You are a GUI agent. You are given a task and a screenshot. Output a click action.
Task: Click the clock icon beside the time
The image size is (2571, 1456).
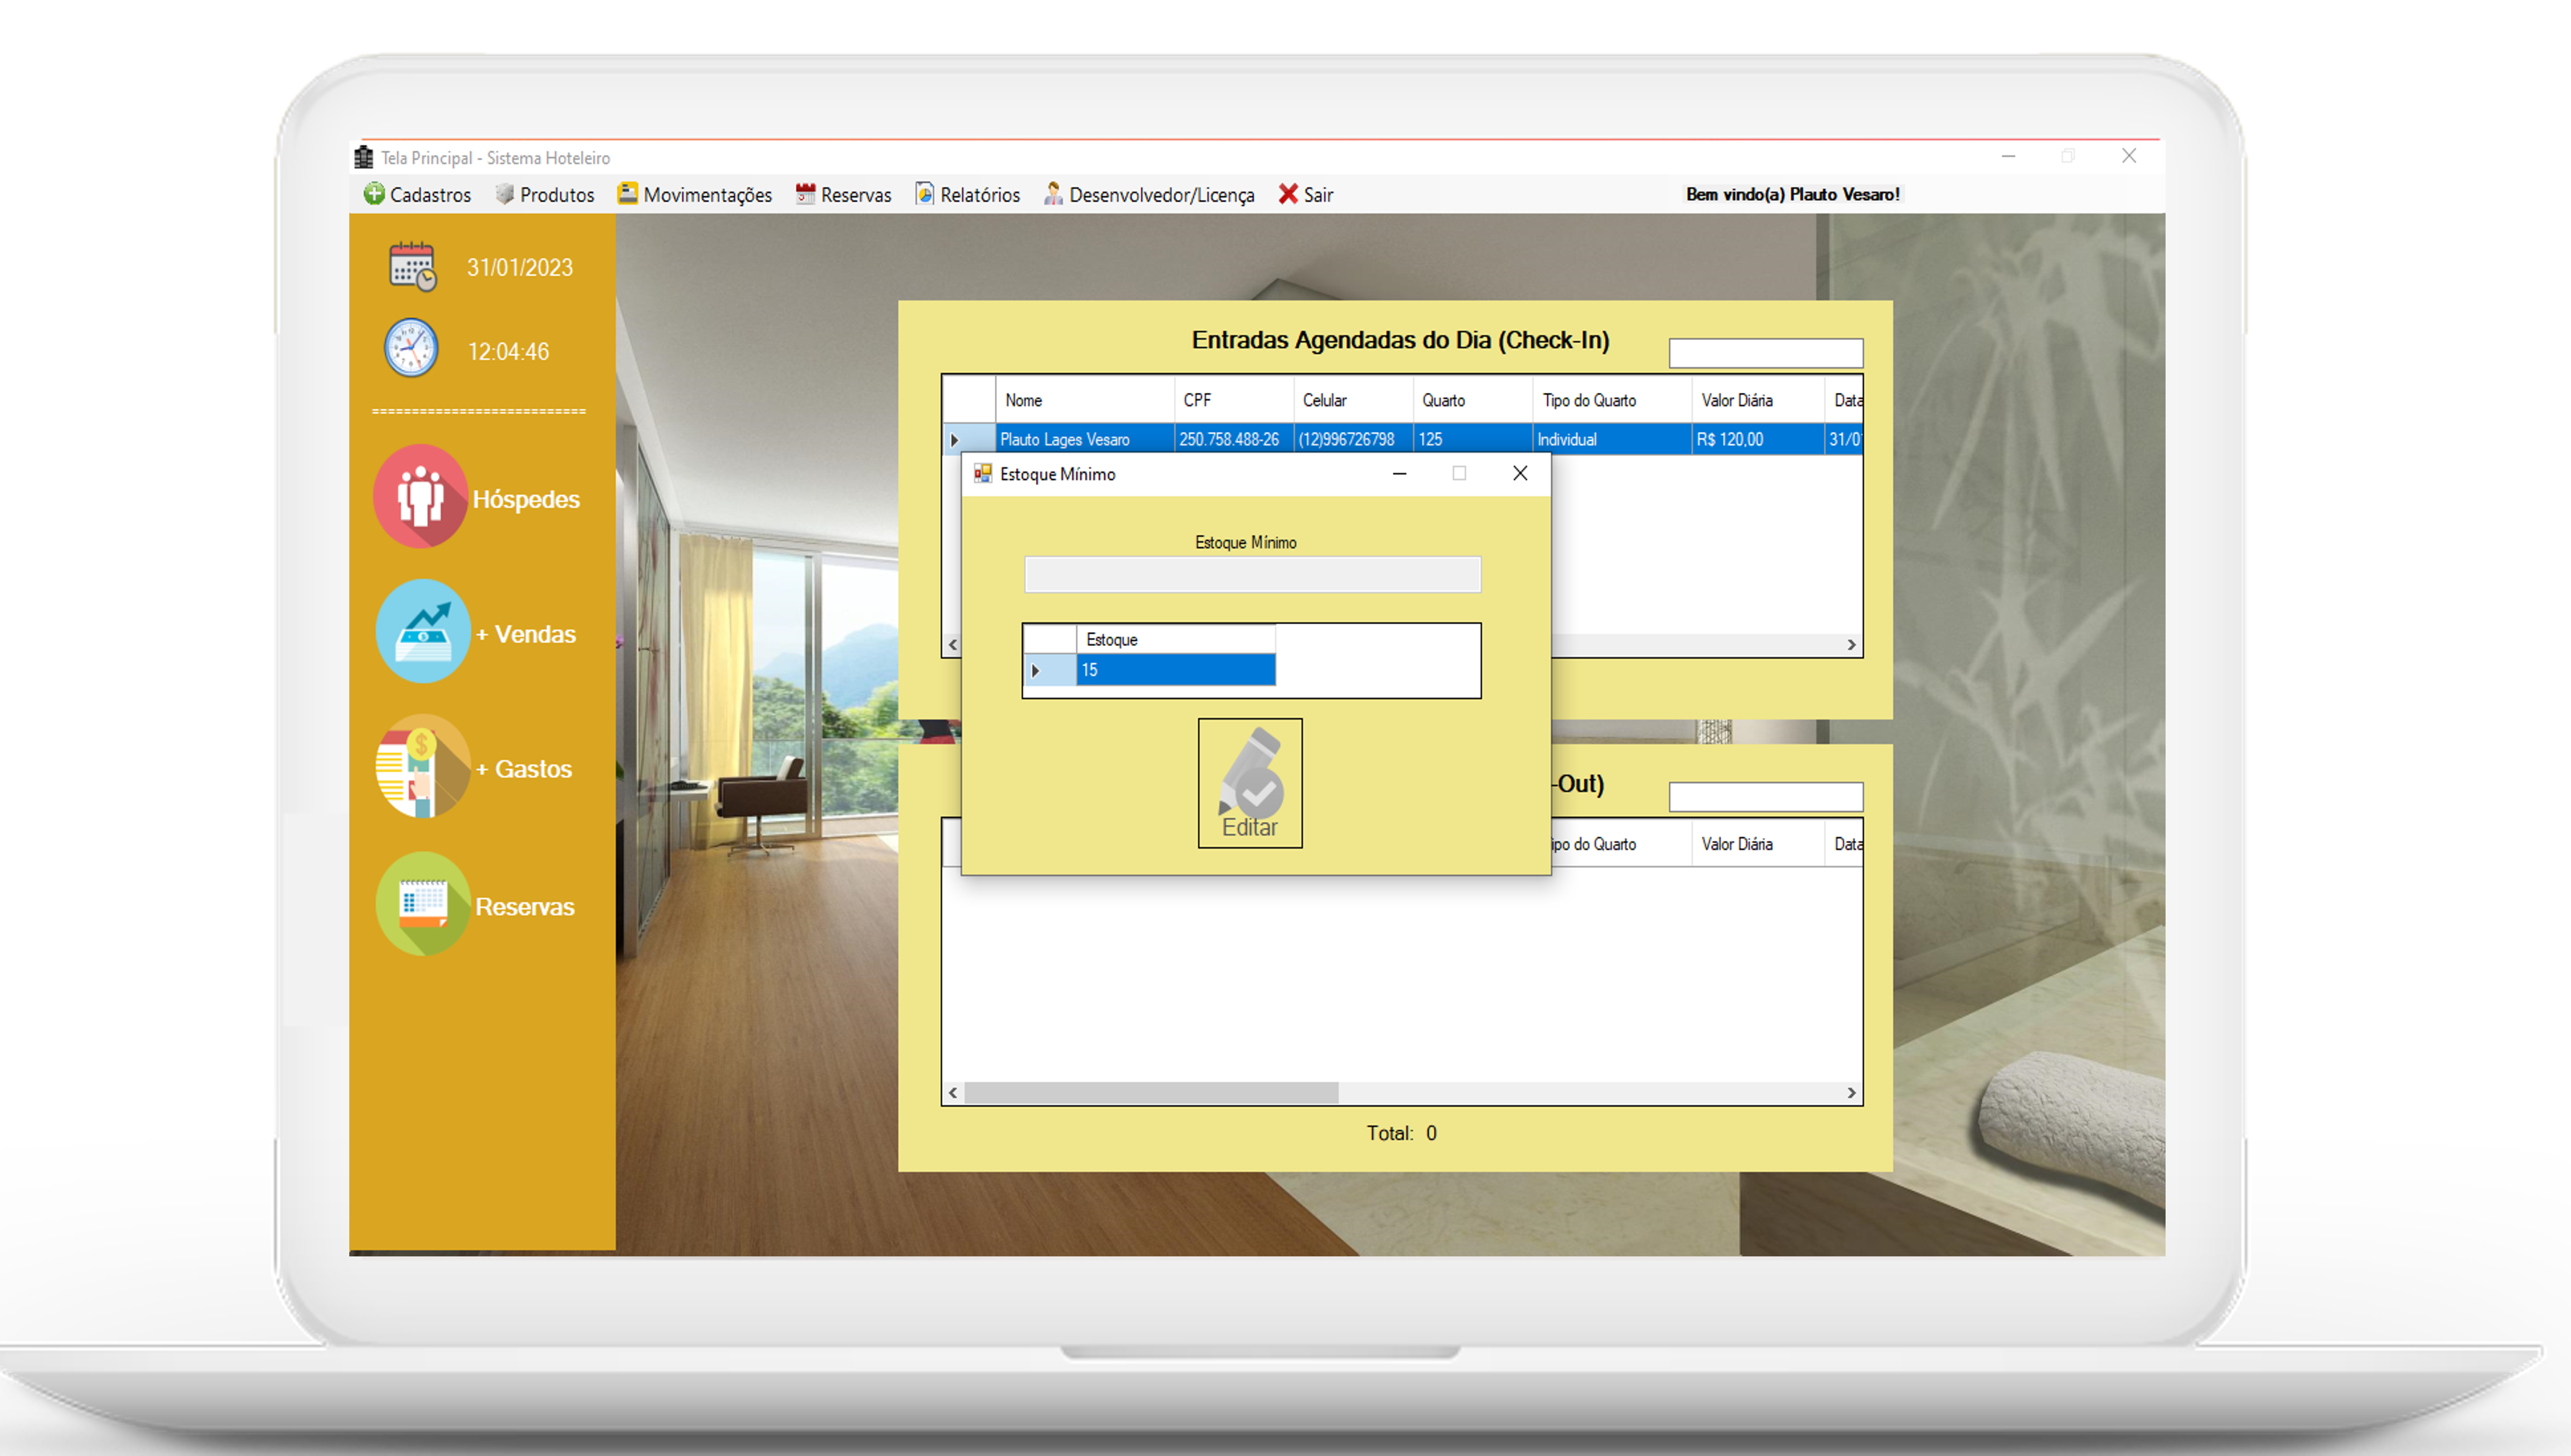coord(411,348)
